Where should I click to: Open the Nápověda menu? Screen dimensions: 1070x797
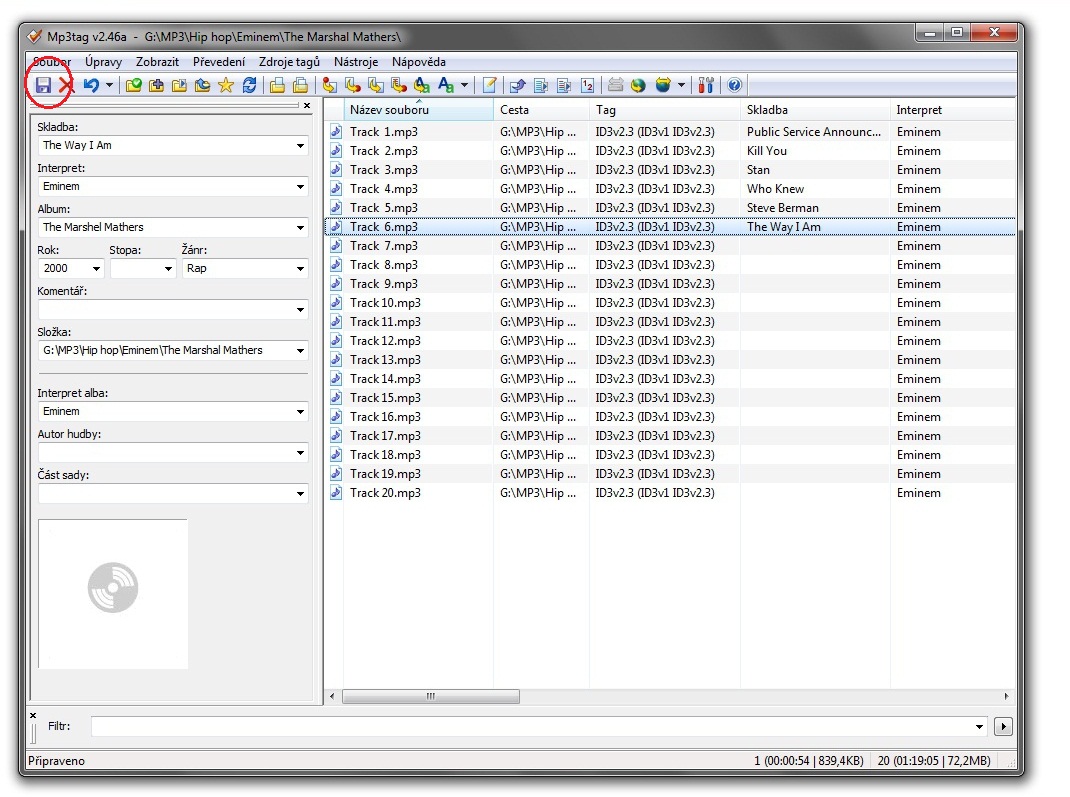coord(418,61)
